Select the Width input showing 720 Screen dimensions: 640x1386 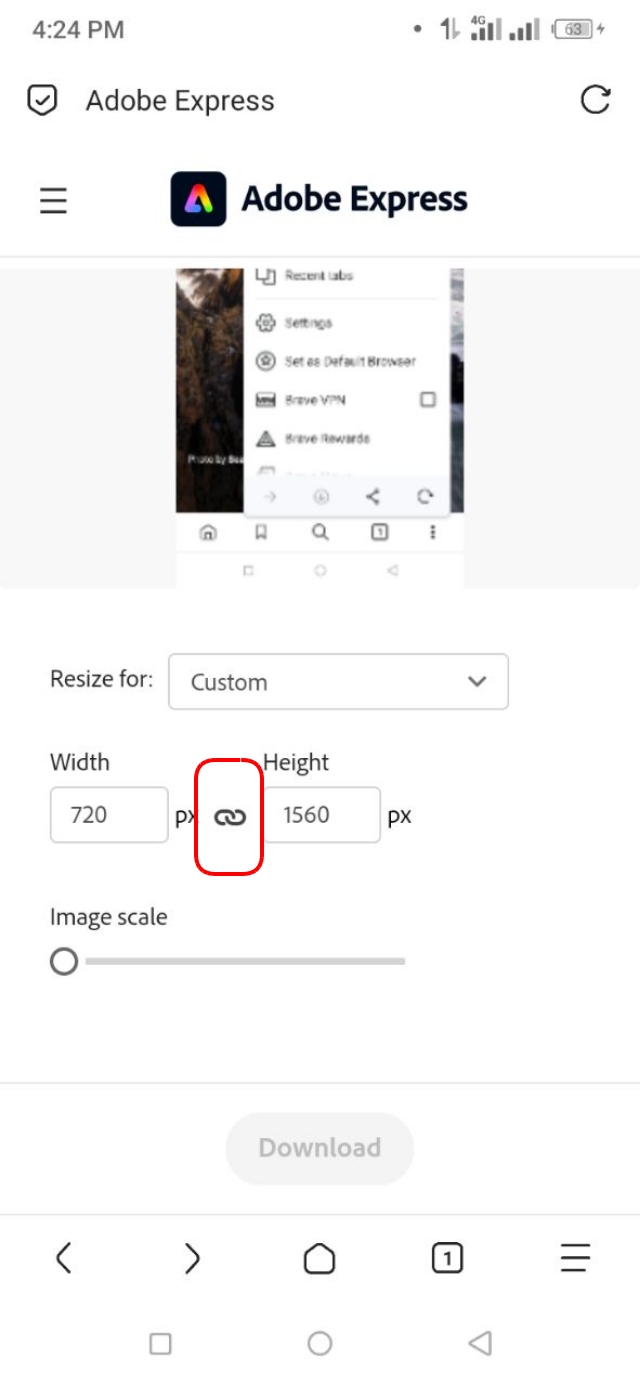108,814
